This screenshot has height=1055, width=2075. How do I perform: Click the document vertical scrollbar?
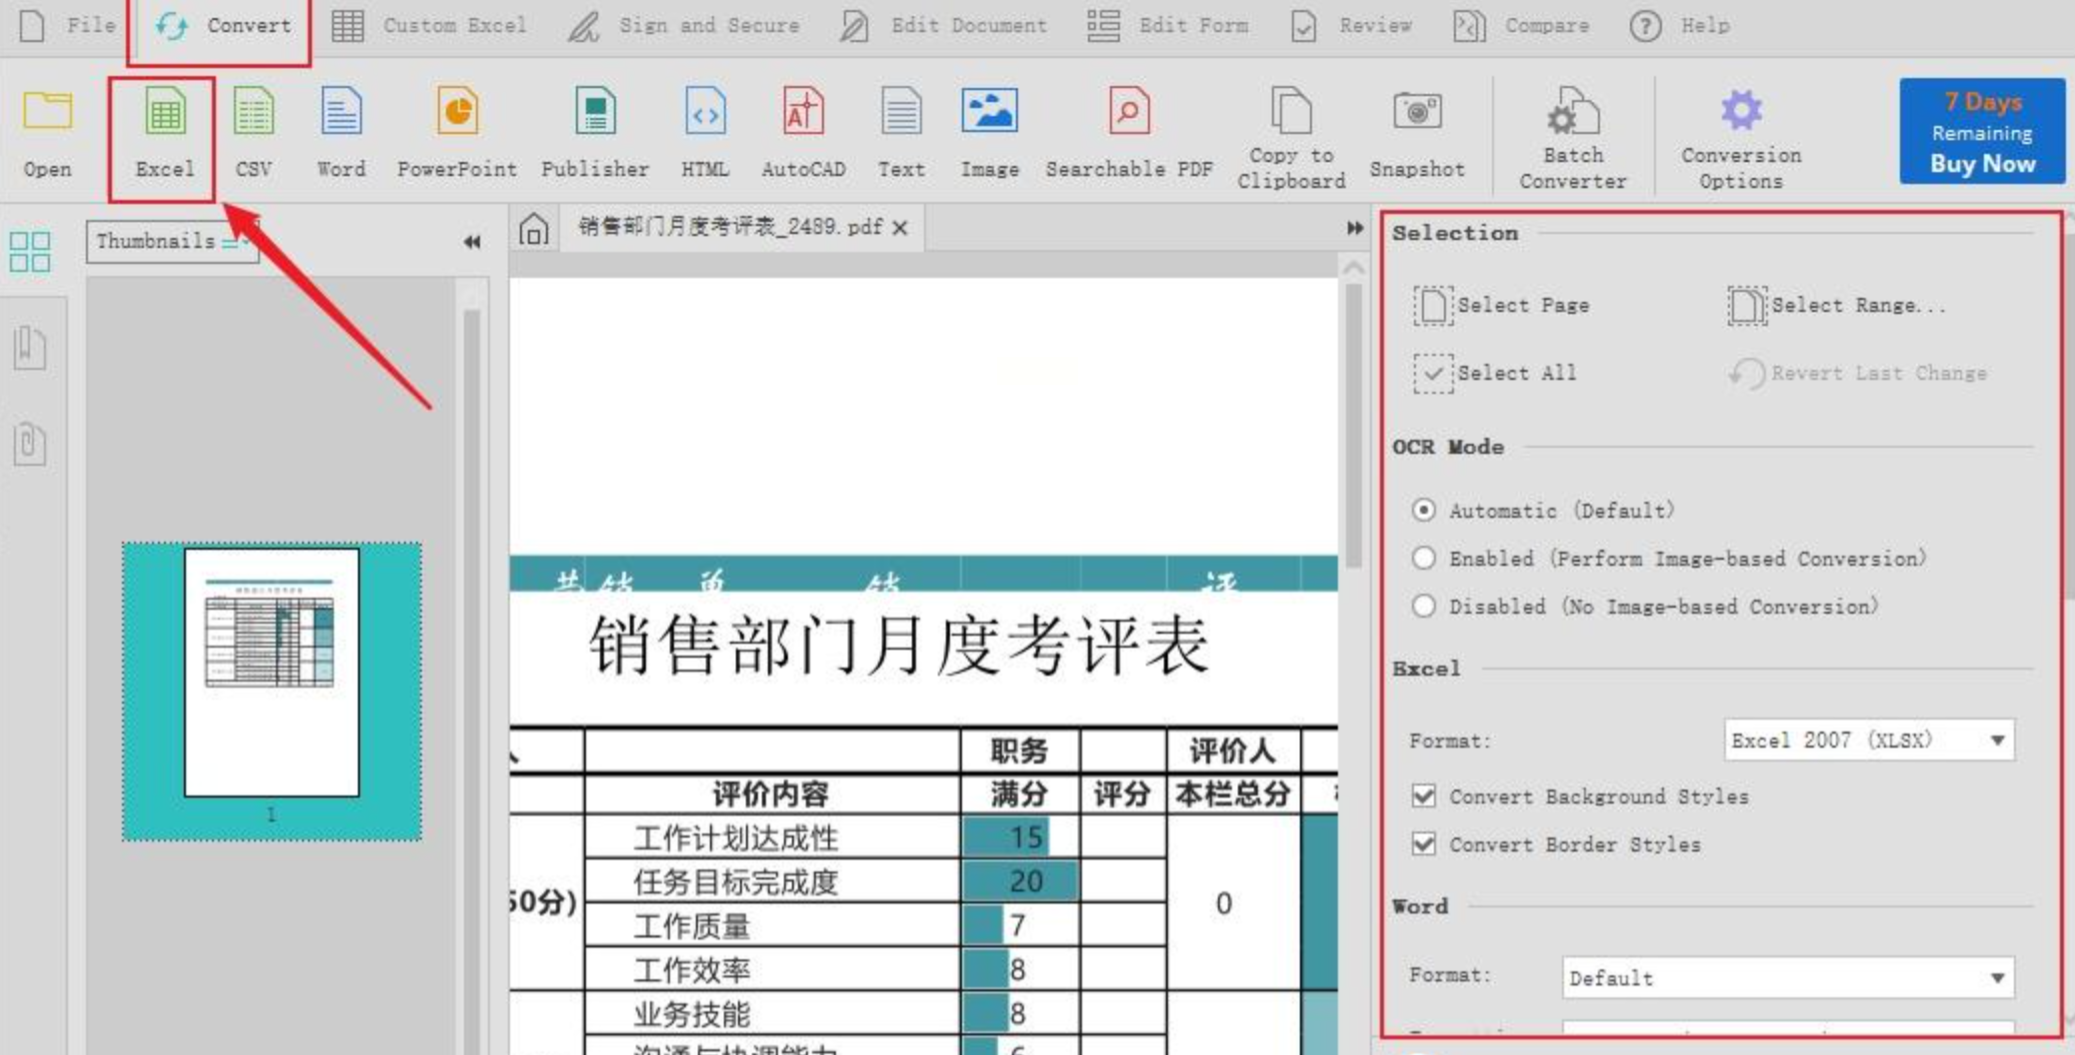tap(1353, 425)
